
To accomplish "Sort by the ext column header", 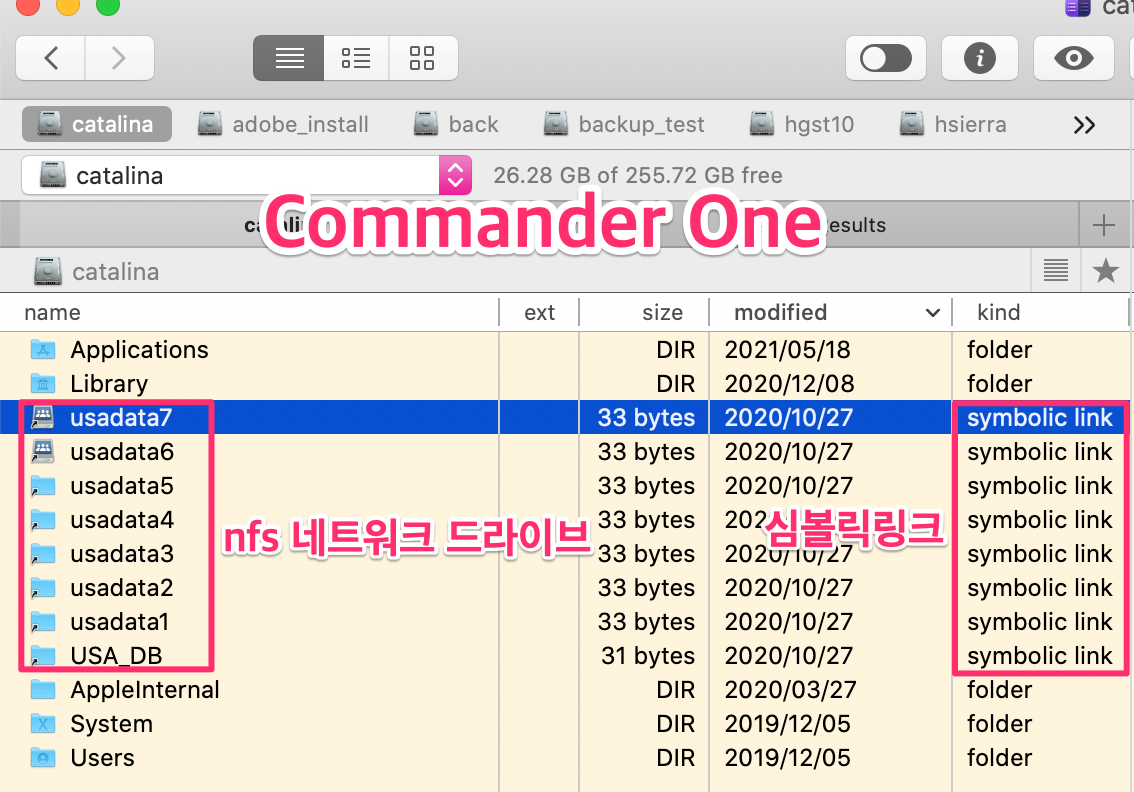I will click(540, 312).
